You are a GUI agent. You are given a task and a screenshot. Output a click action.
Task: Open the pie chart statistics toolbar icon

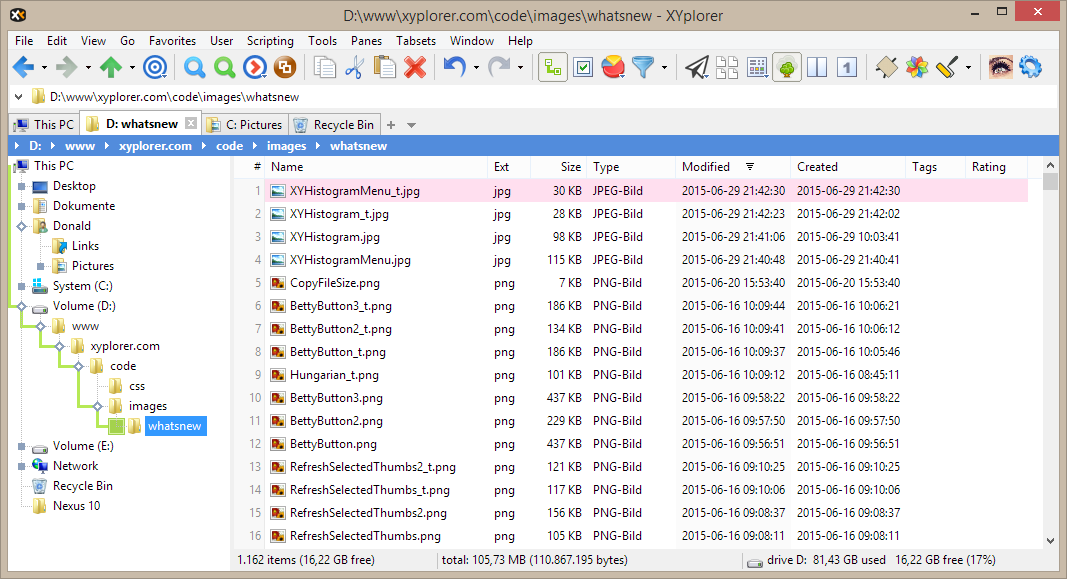[x=612, y=67]
